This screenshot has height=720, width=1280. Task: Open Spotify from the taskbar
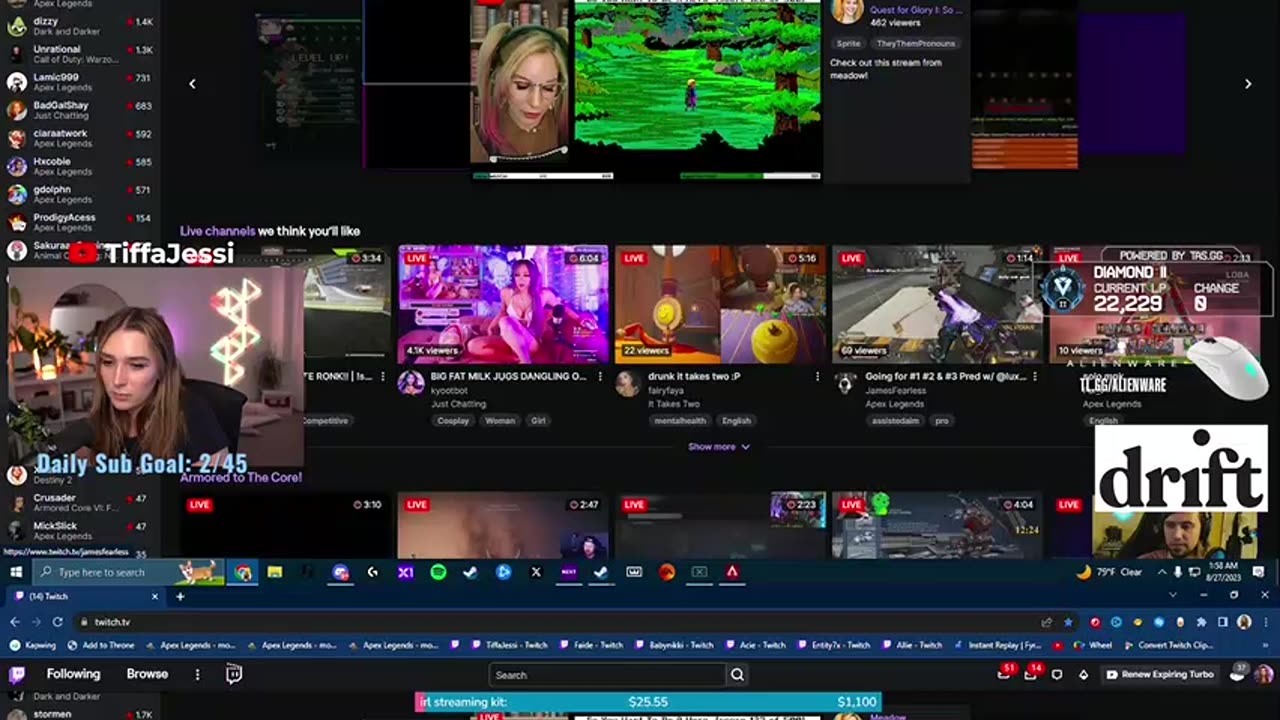[x=438, y=572]
